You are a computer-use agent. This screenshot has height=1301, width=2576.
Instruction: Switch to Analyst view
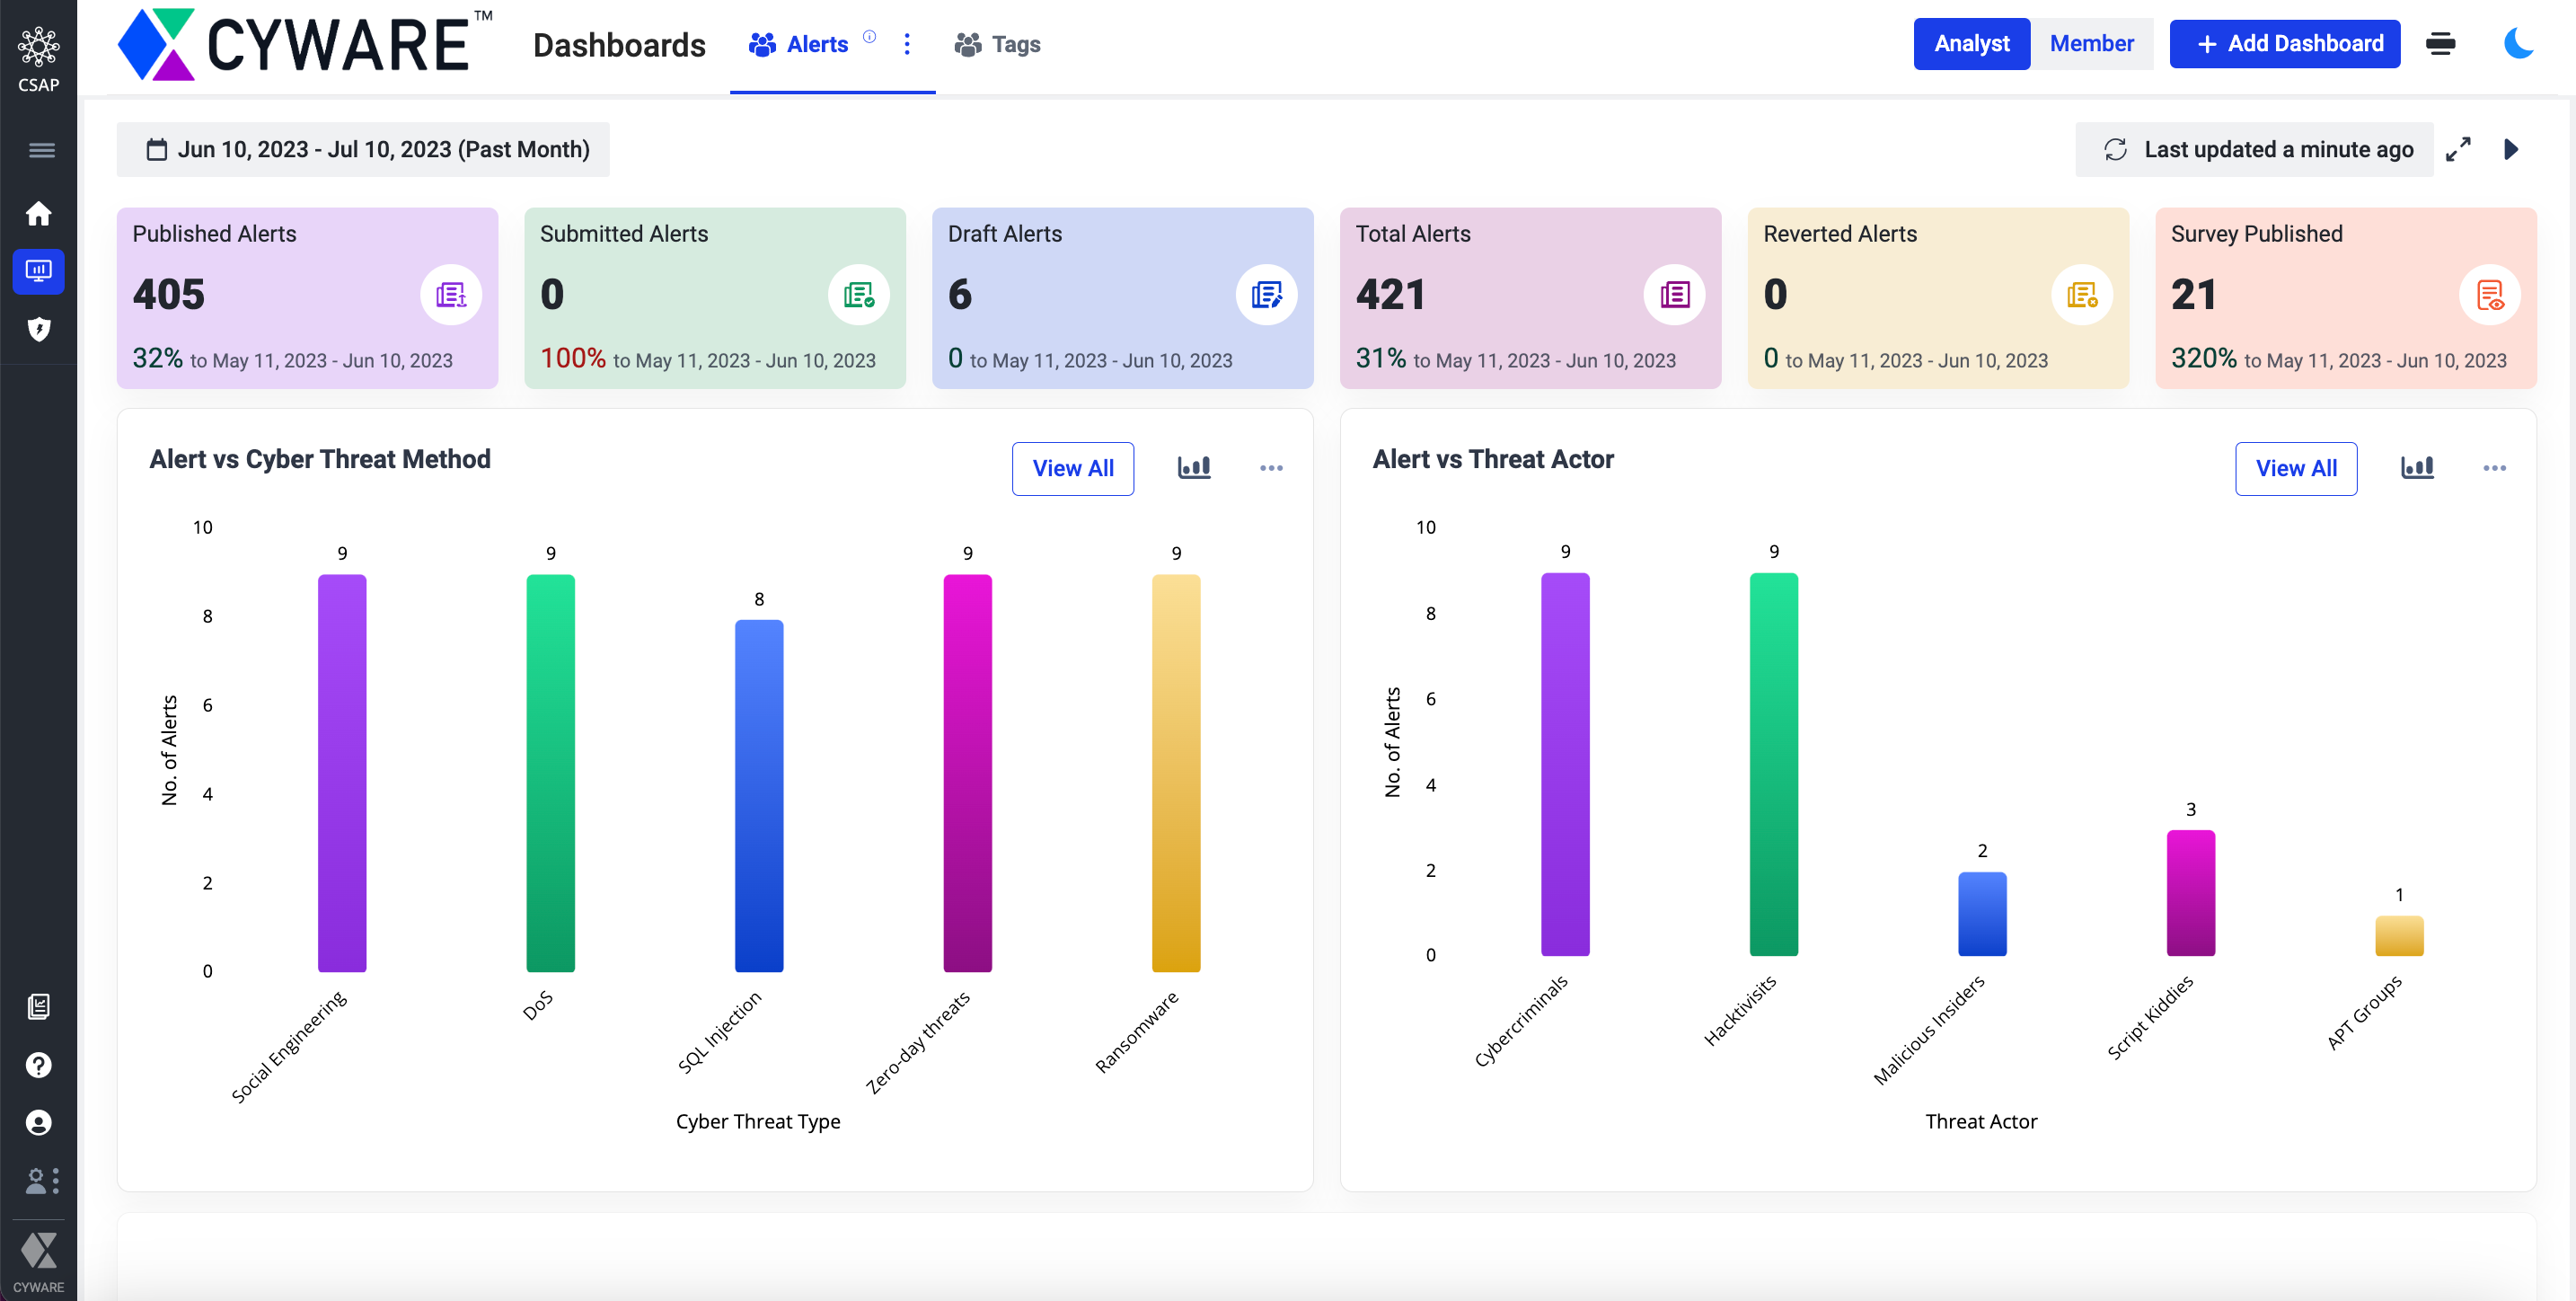coord(1971,44)
